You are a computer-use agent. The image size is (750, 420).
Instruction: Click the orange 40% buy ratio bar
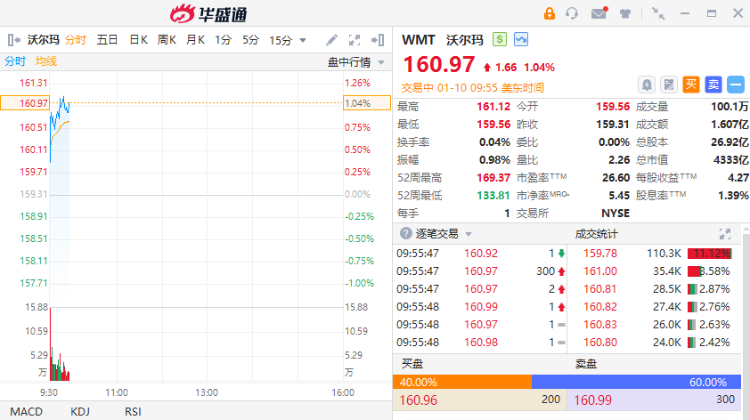pyautogui.click(x=462, y=382)
